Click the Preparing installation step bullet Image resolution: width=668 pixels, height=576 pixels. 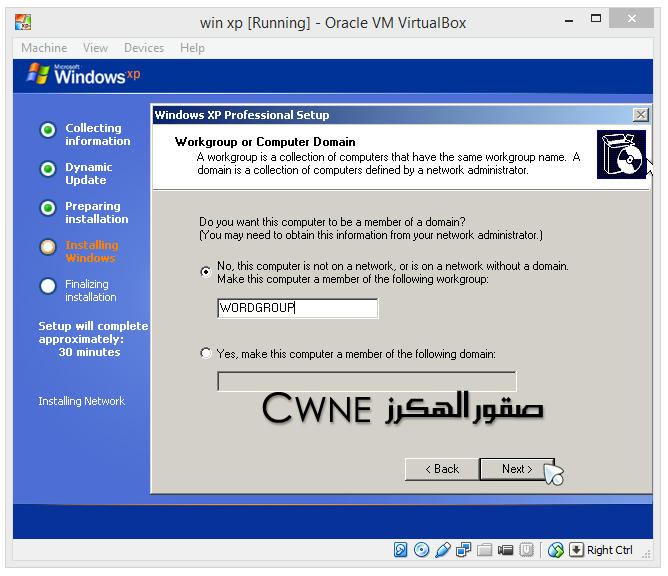click(x=48, y=208)
